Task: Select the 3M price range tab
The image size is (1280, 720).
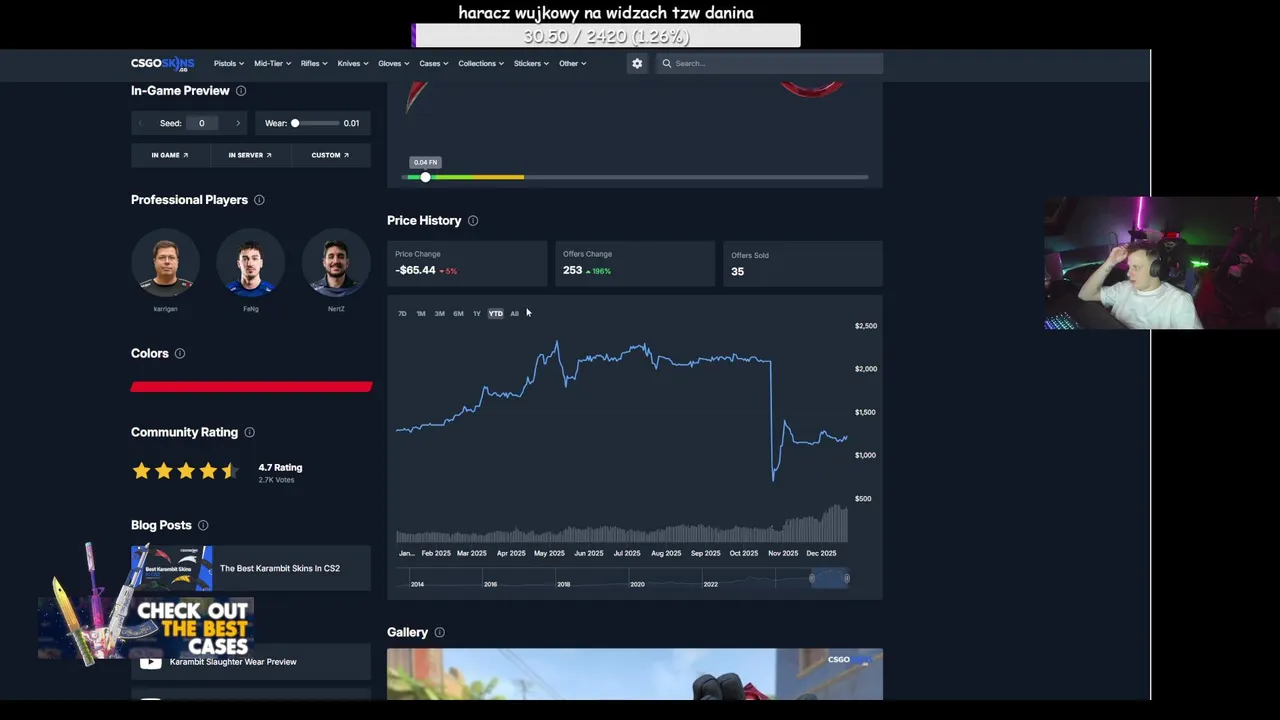Action: 439,314
